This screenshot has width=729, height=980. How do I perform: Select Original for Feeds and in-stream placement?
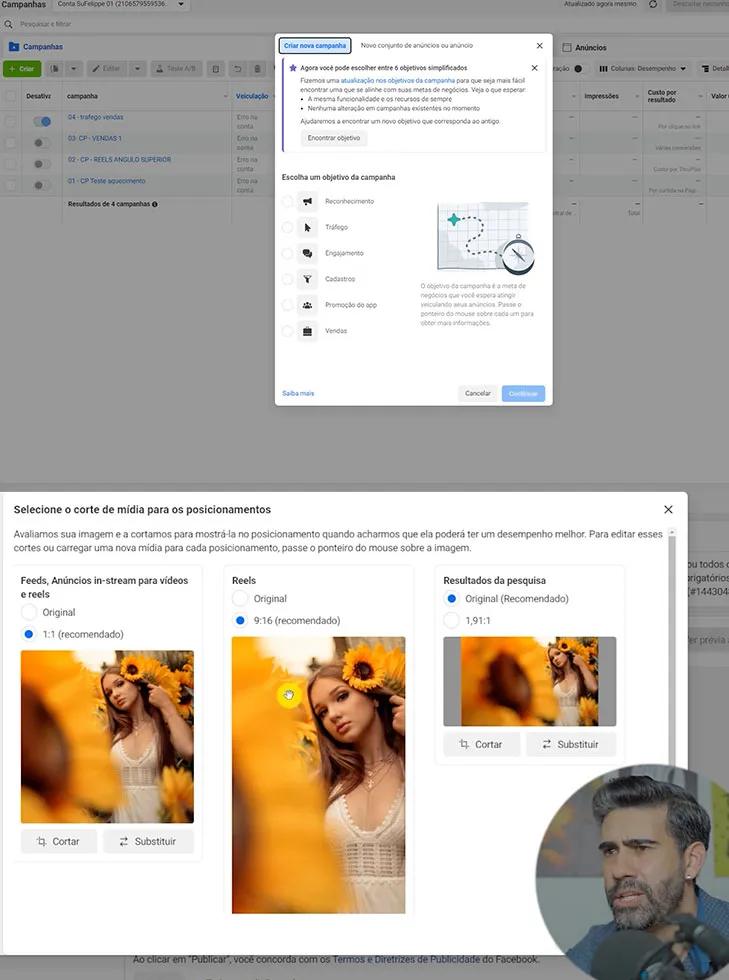click(29, 612)
